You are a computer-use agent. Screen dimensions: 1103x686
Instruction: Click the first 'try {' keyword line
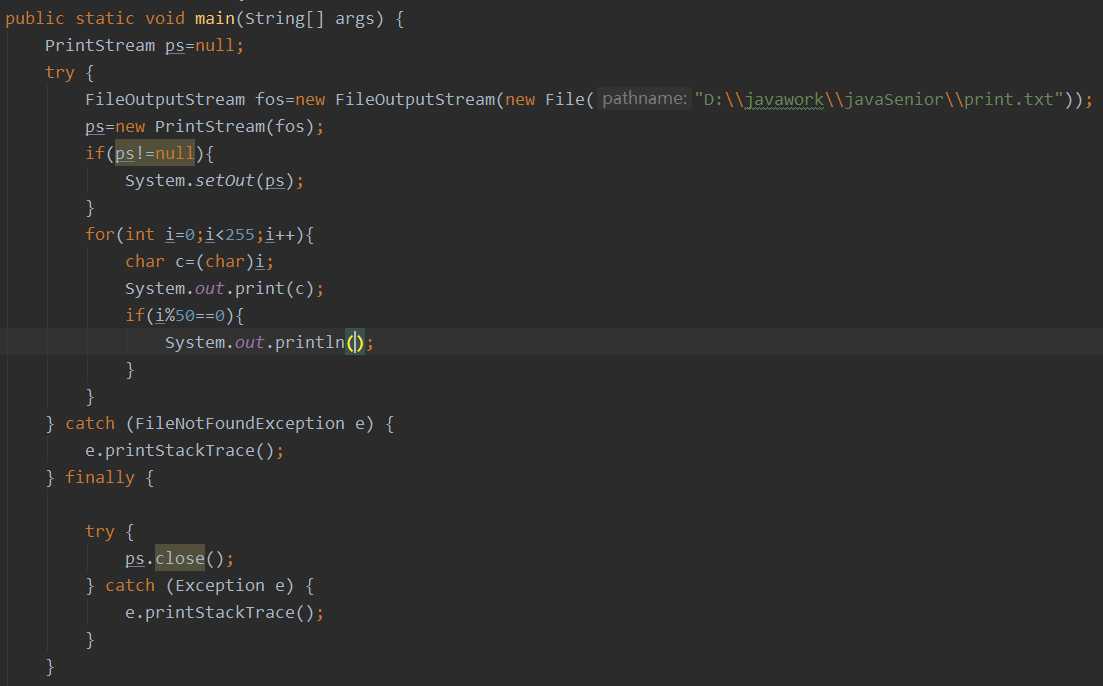tap(70, 72)
